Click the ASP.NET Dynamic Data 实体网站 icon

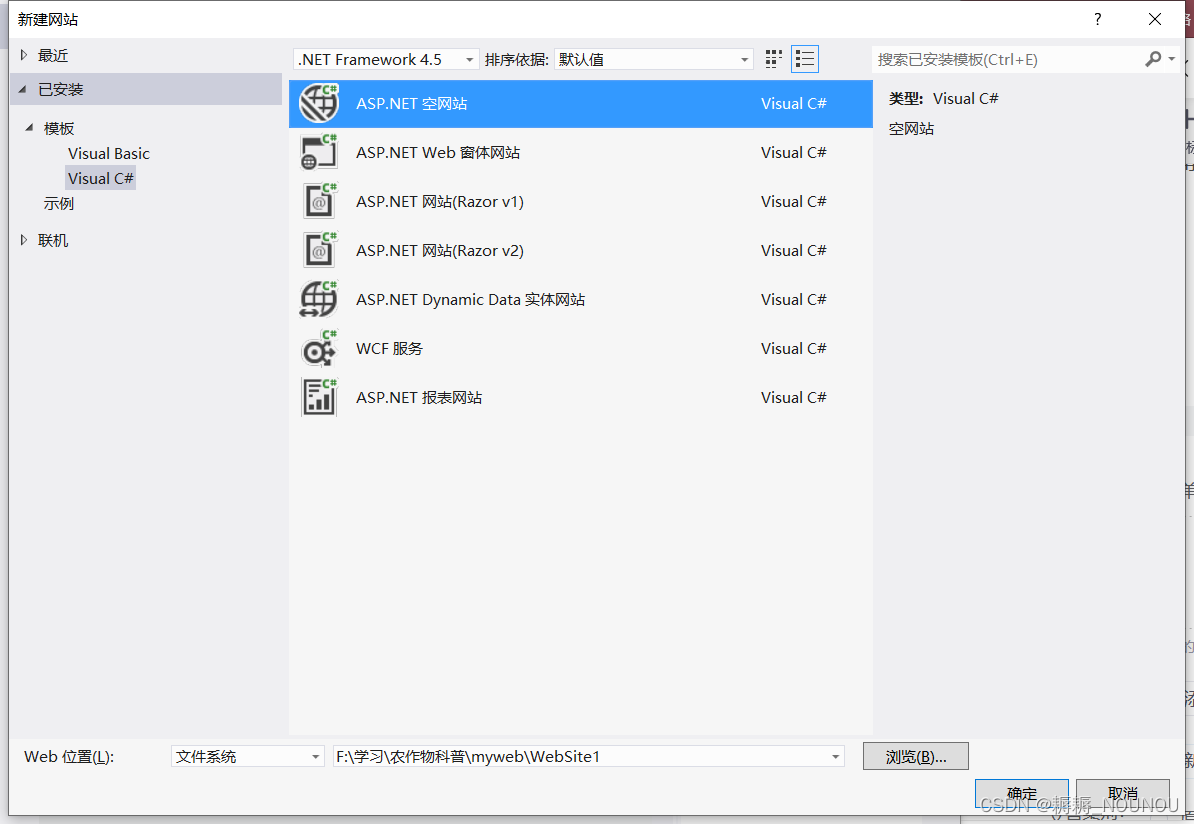click(318, 299)
